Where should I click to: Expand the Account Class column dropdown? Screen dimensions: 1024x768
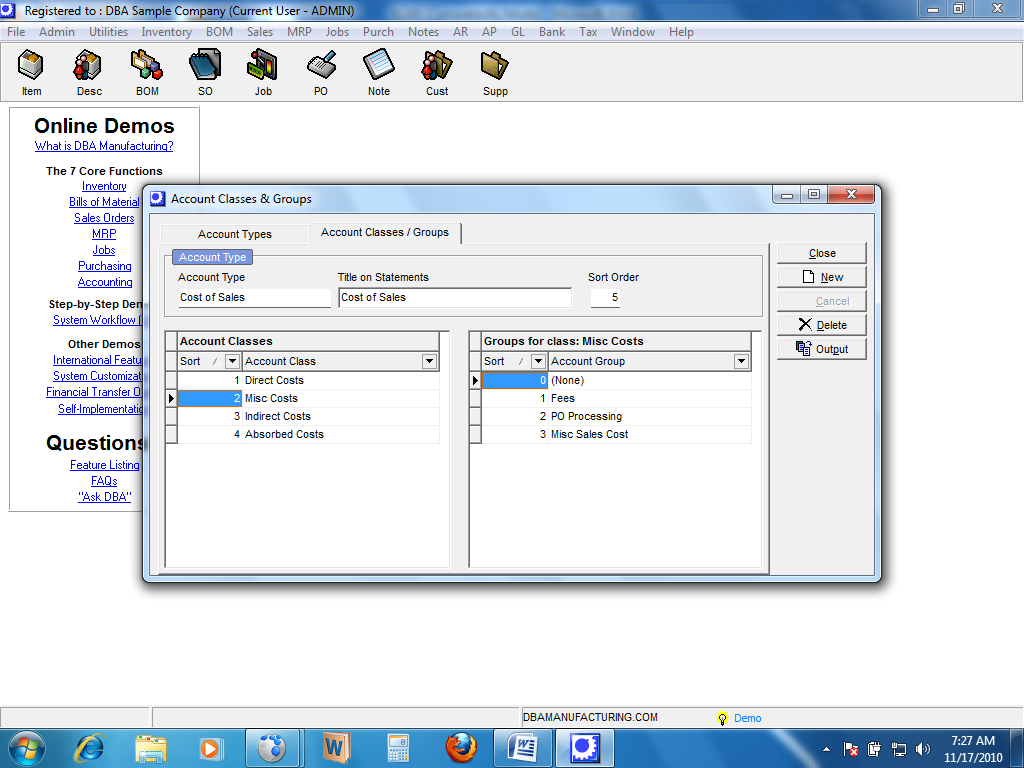tap(429, 361)
